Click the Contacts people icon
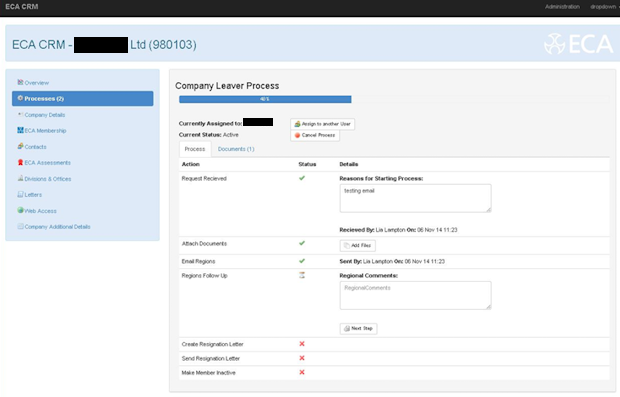The image size is (620, 397). (x=20, y=146)
